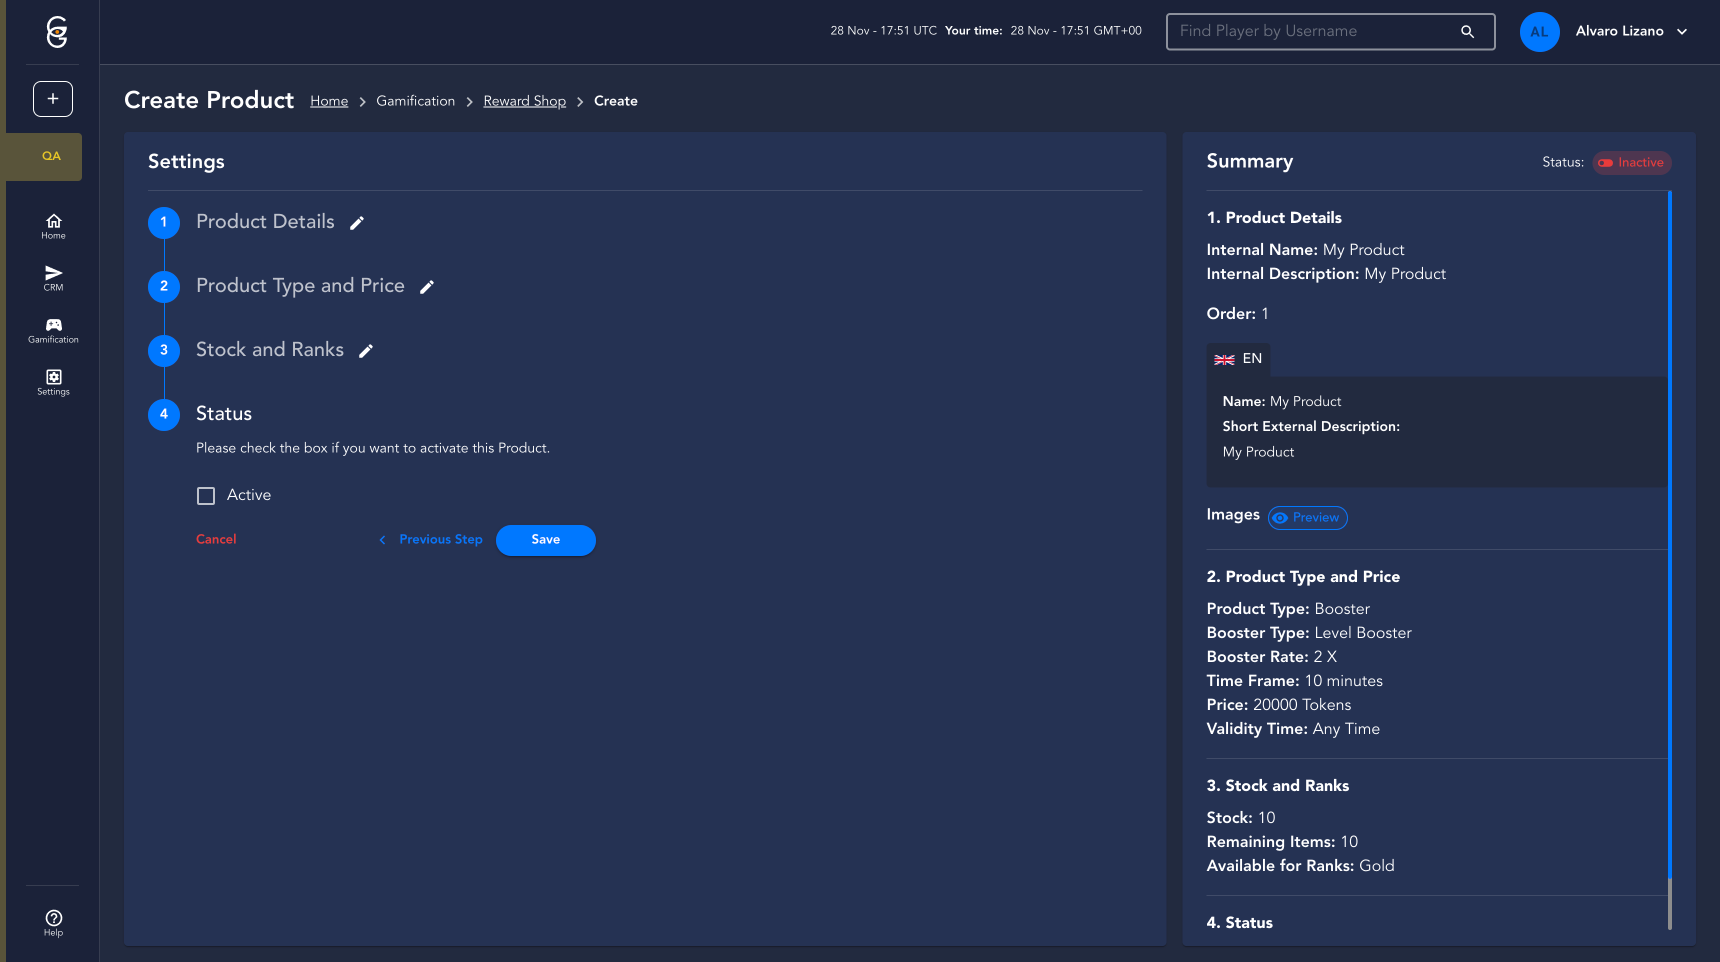Check the Active checkbox
This screenshot has height=962, width=1720.
click(x=206, y=496)
